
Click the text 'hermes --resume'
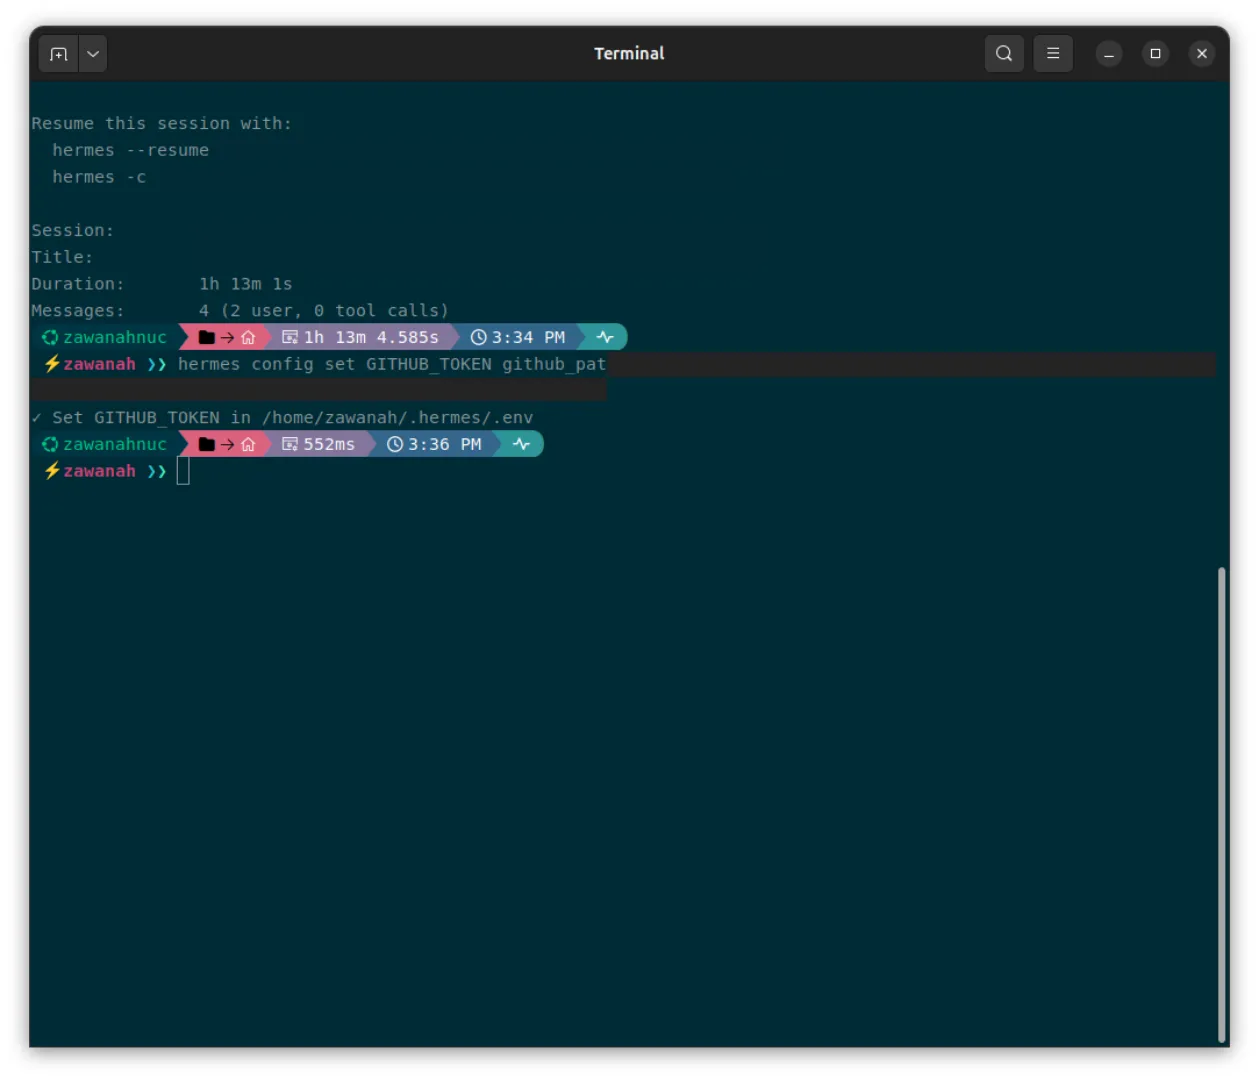(x=131, y=150)
